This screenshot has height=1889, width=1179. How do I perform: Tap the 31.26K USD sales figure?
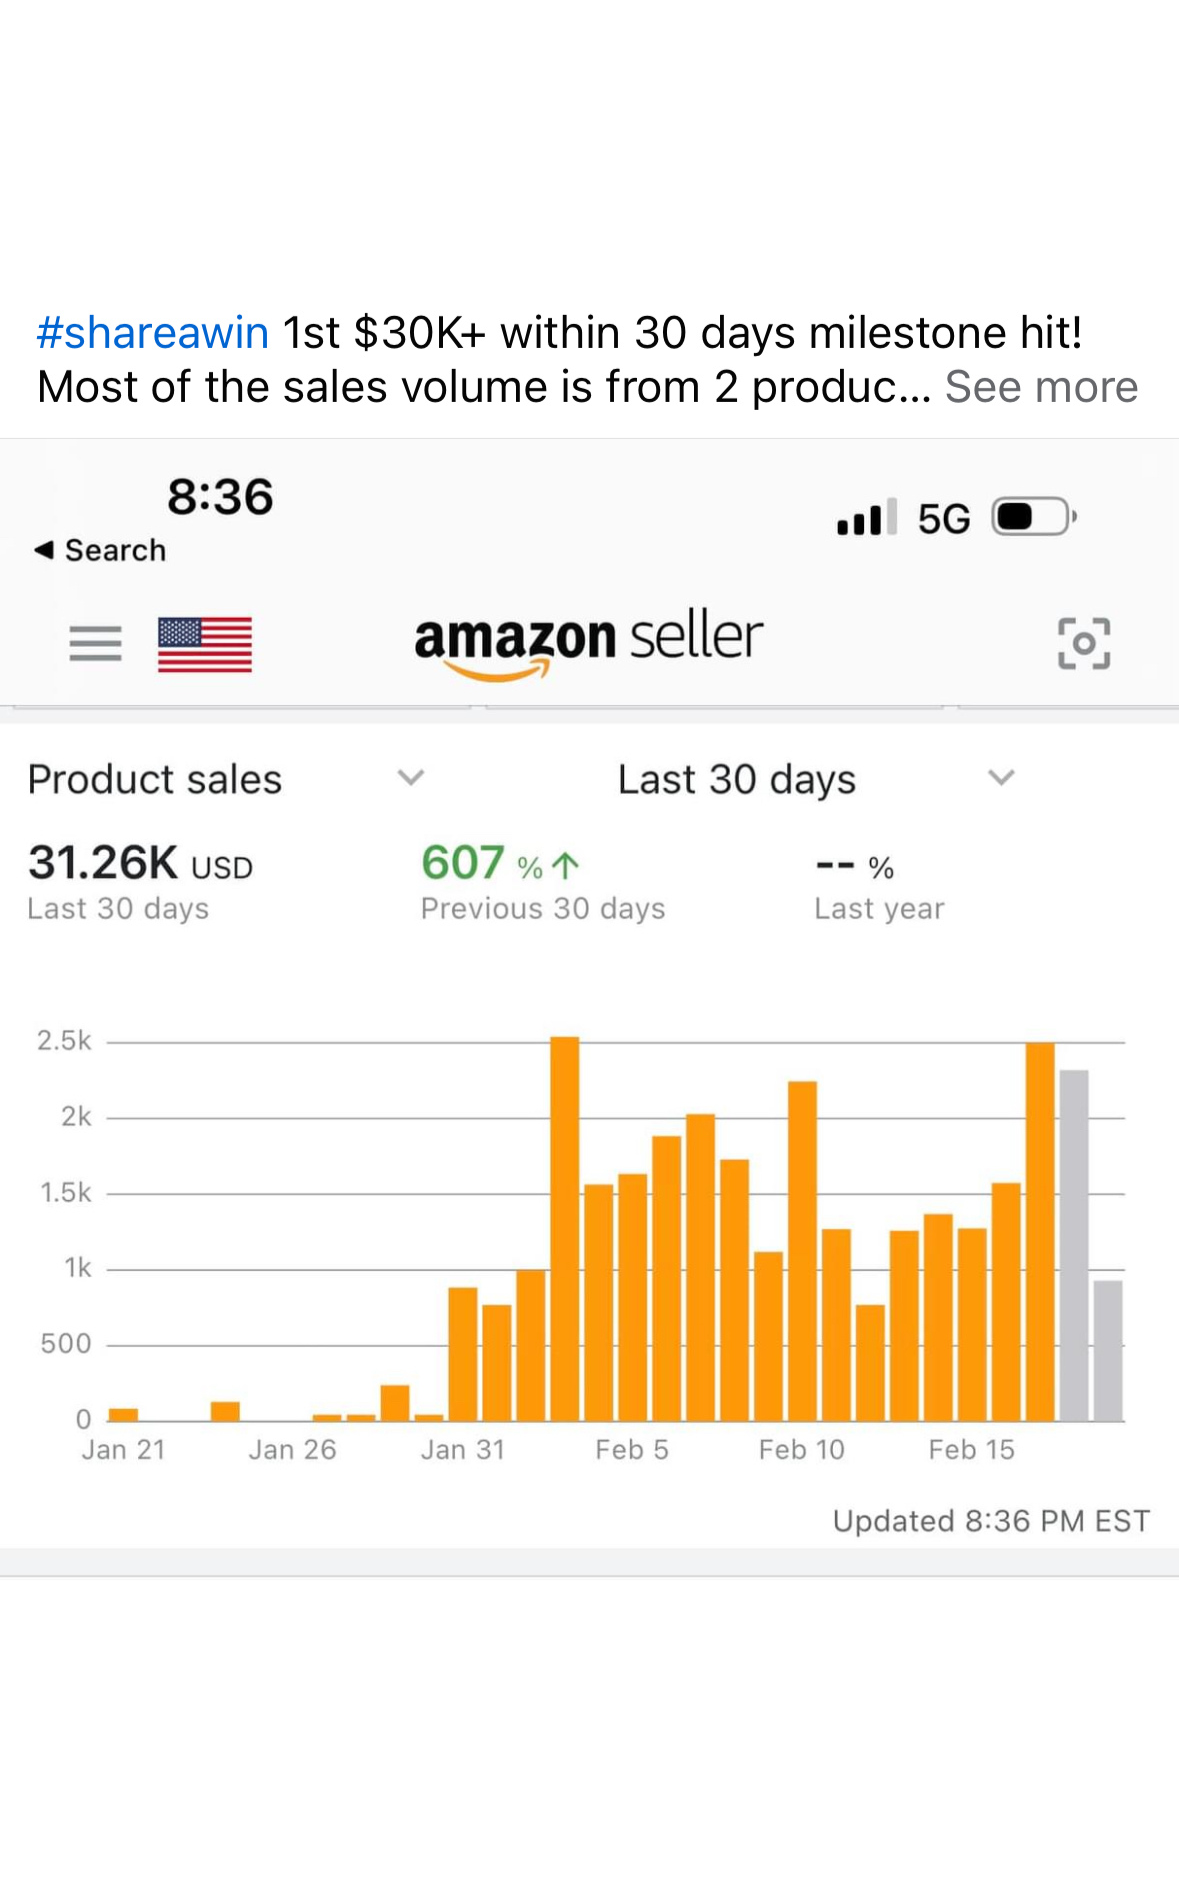[140, 864]
